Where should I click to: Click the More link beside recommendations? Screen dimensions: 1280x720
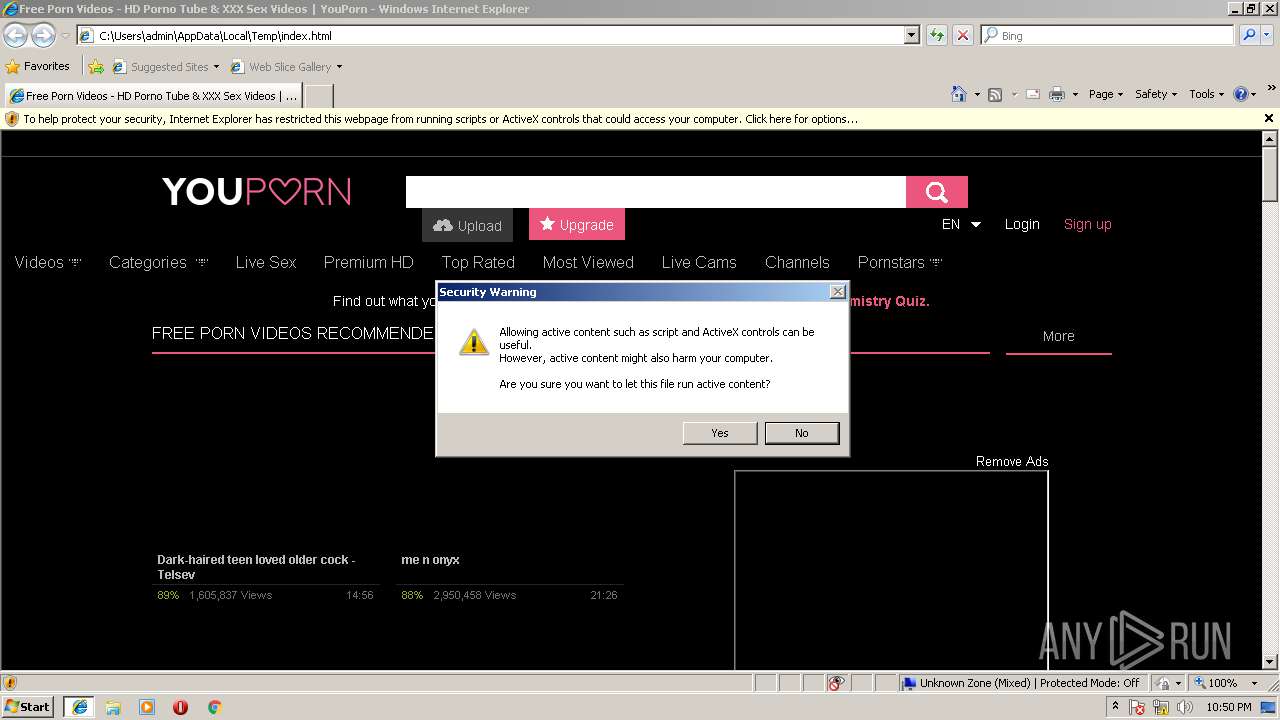click(x=1058, y=336)
